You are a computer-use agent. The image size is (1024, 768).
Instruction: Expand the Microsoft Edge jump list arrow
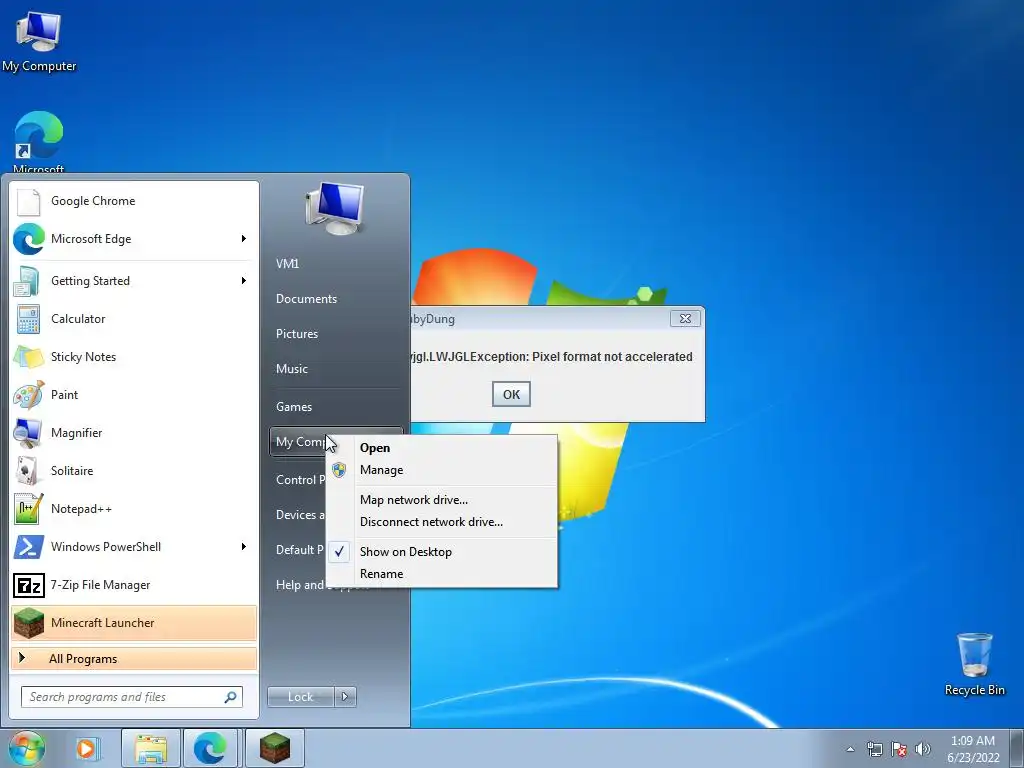coord(244,239)
